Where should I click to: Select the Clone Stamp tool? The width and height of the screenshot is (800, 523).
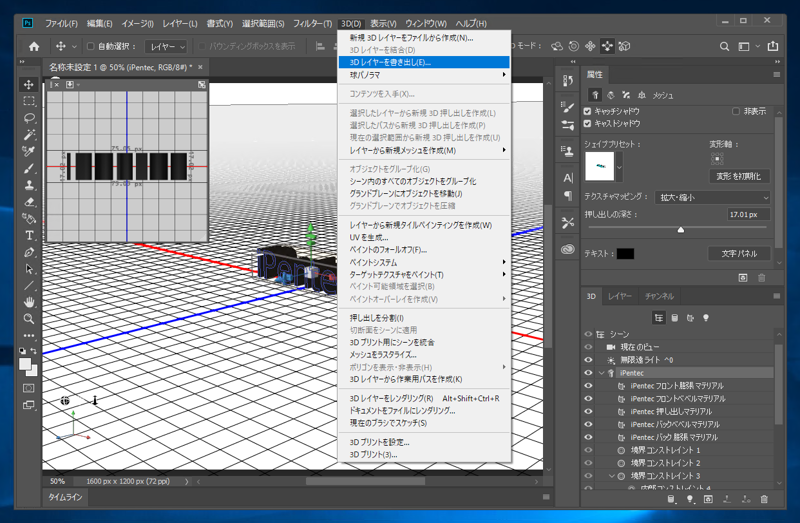(29, 185)
